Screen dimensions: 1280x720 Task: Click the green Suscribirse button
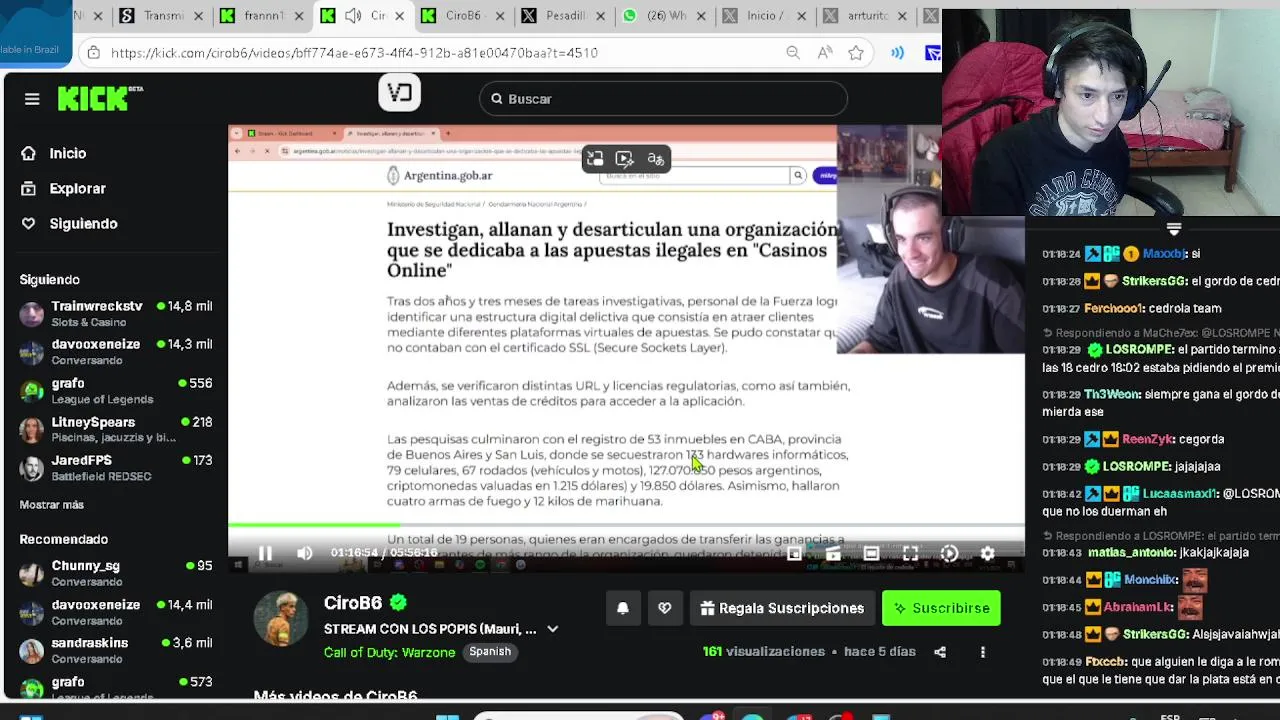tap(941, 608)
